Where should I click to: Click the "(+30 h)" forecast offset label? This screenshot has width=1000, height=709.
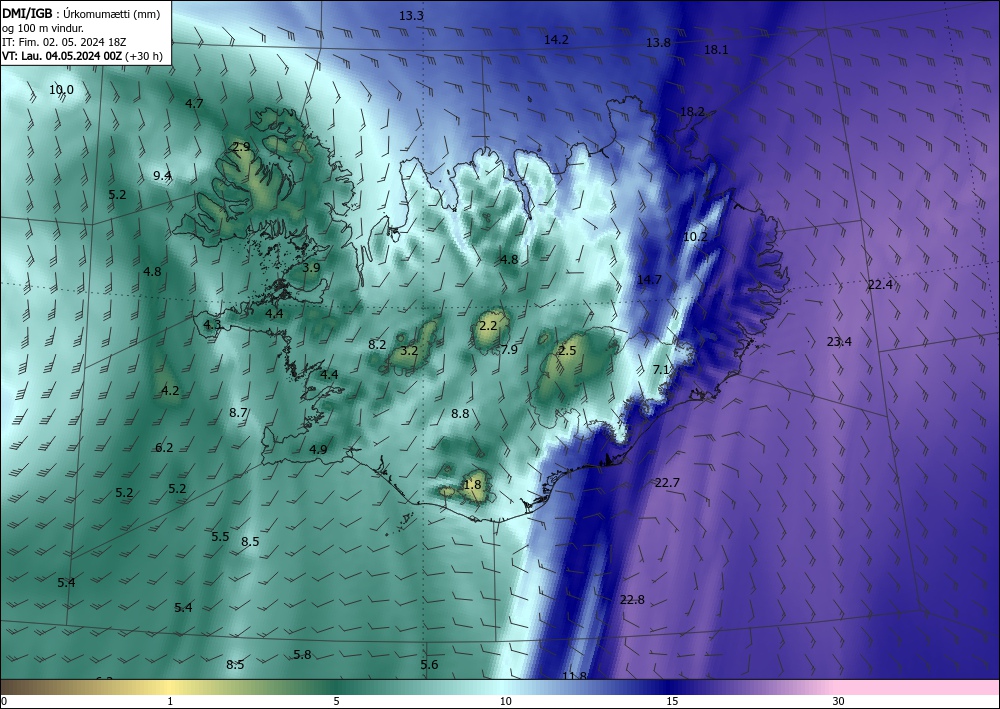144,56
